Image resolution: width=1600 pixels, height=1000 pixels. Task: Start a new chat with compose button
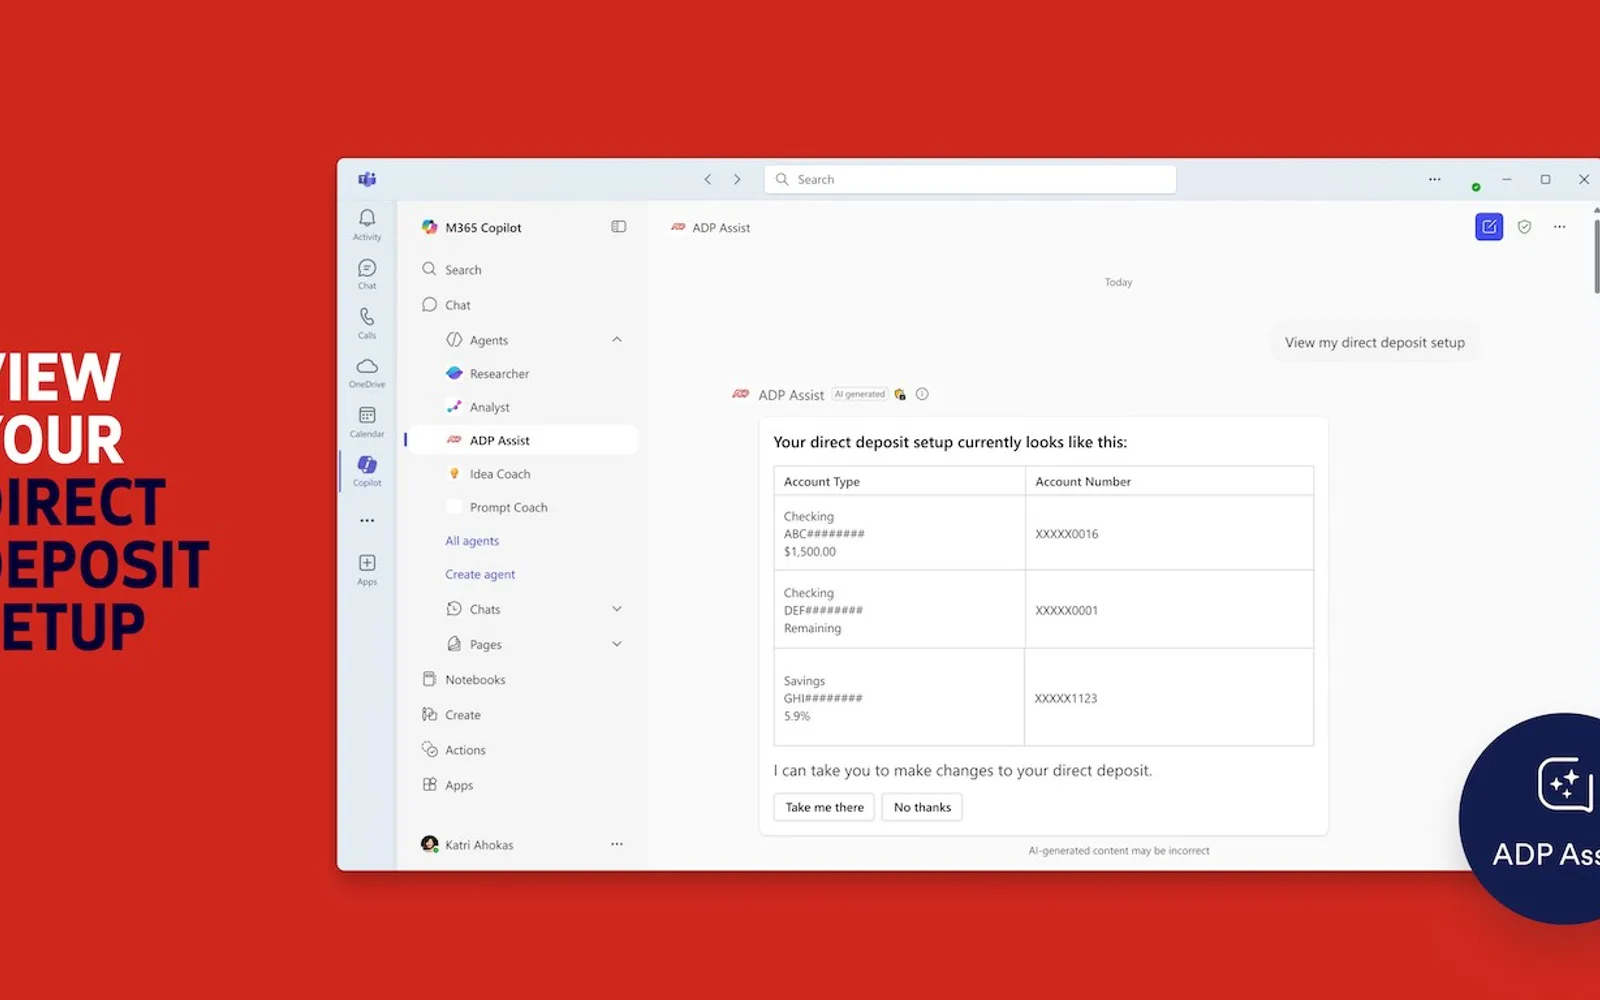pyautogui.click(x=1489, y=227)
